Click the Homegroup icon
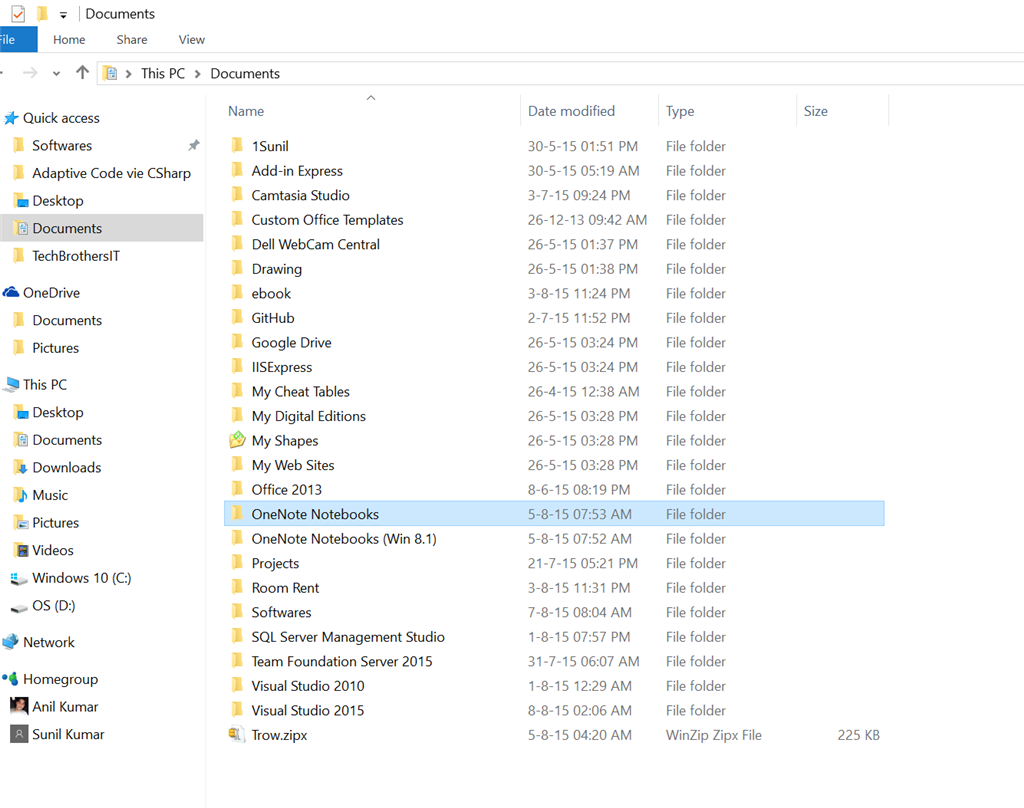Image resolution: width=1024 pixels, height=808 pixels. coord(10,679)
